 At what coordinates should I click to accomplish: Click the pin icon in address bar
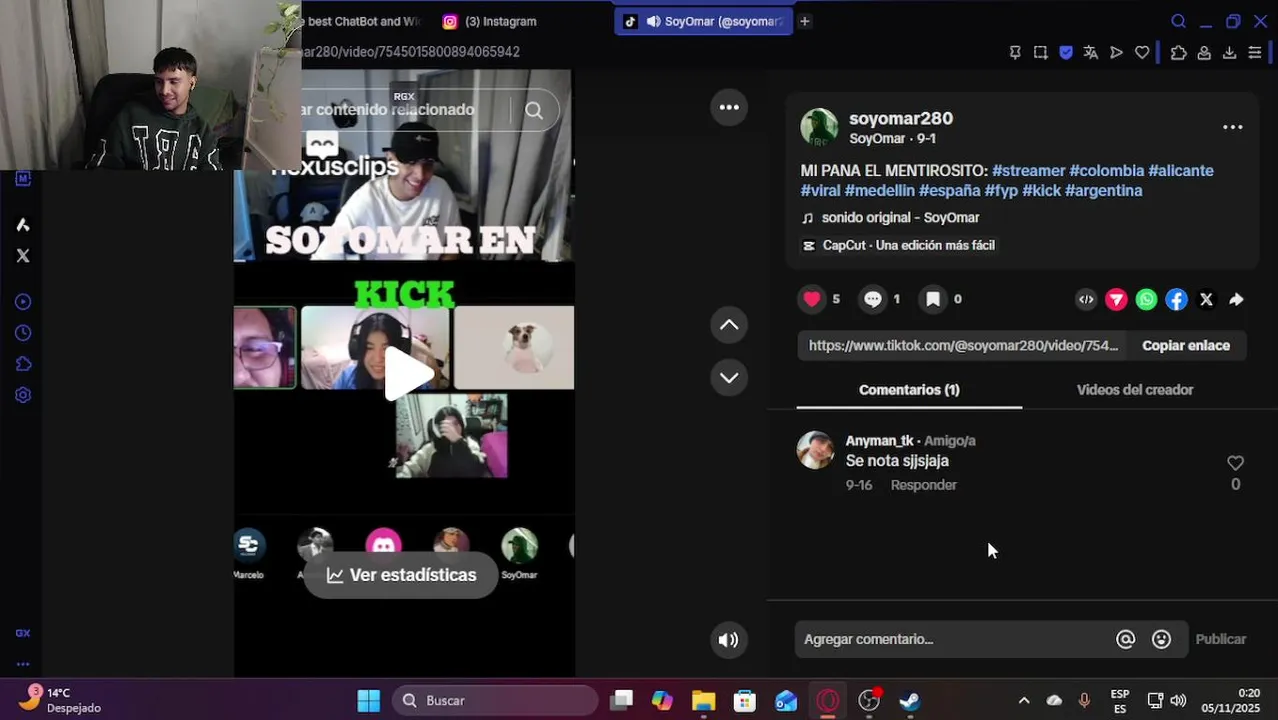tap(1015, 53)
